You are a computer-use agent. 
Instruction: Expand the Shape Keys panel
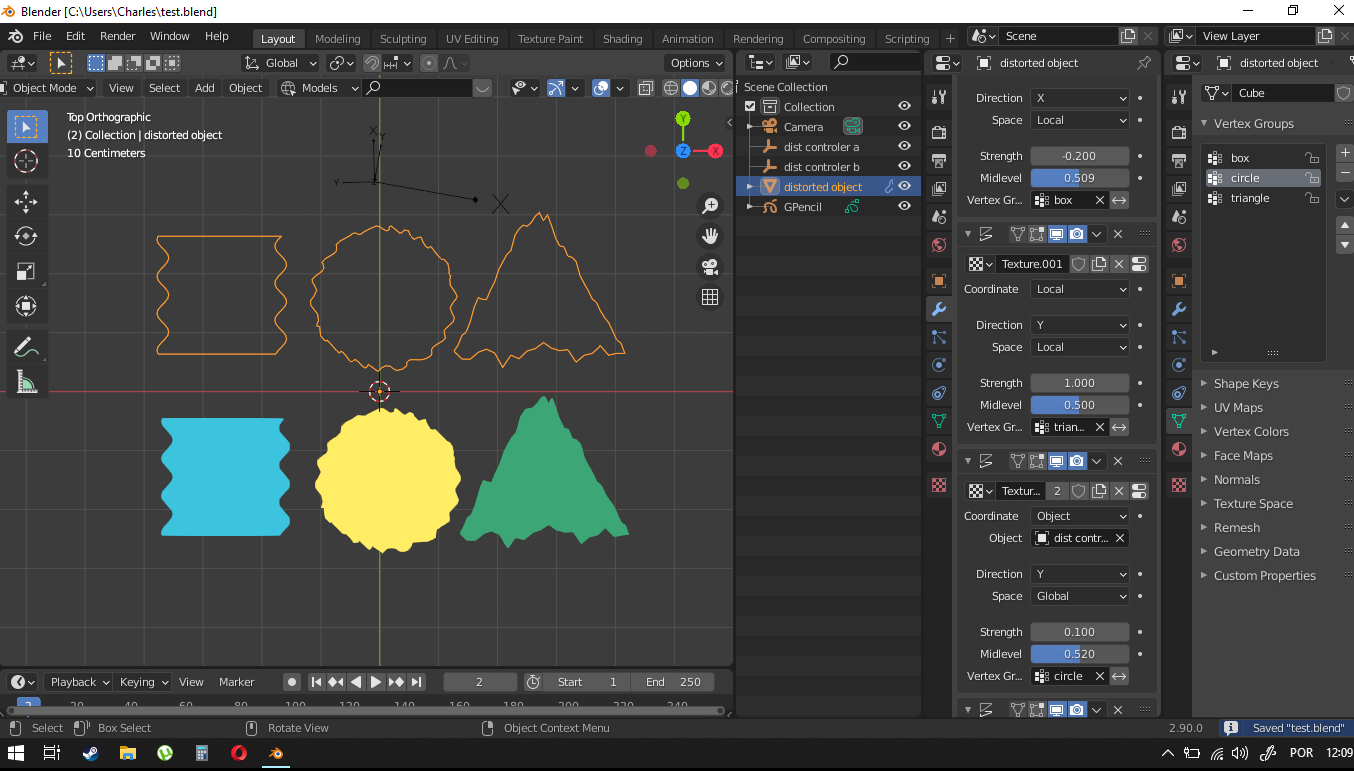[x=1246, y=384]
